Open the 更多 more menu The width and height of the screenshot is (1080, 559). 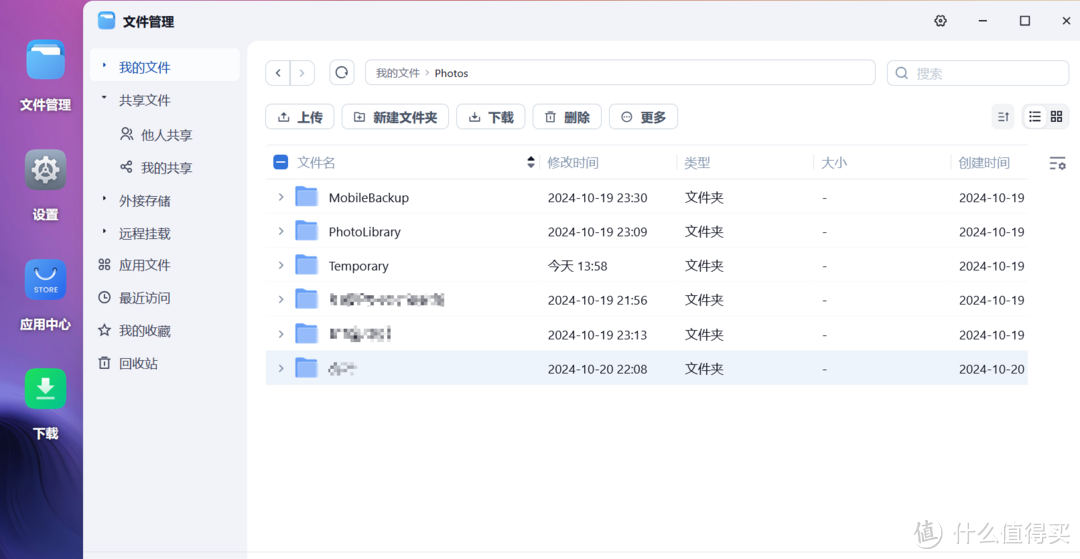pos(643,117)
